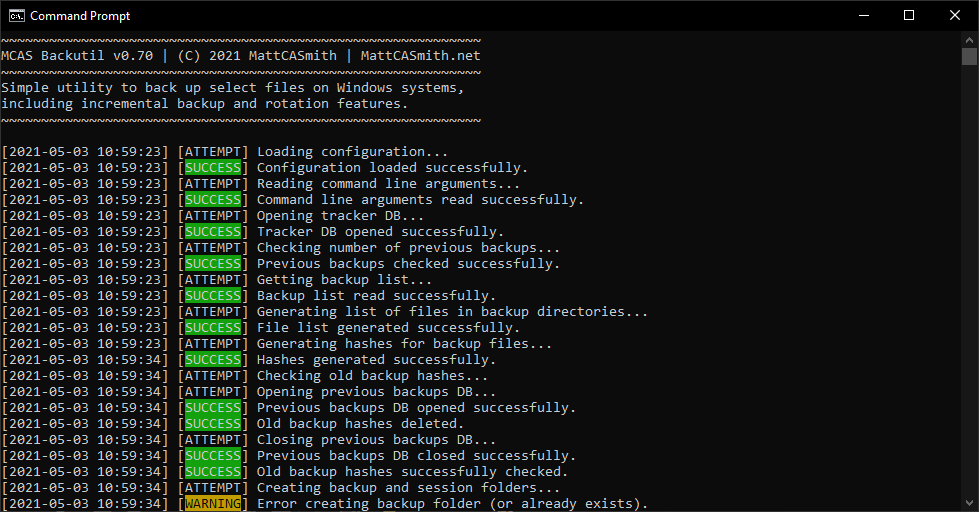979x512 pixels.
Task: Click 'Checking old backup hashes...' line
Action: pos(372,376)
